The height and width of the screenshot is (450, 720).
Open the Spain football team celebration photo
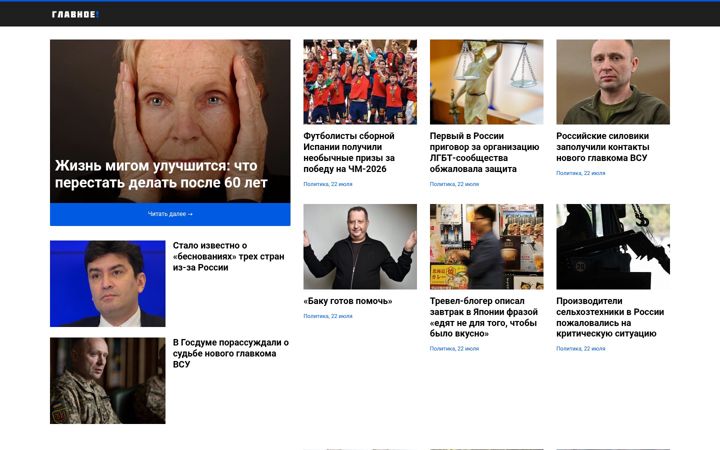360,82
